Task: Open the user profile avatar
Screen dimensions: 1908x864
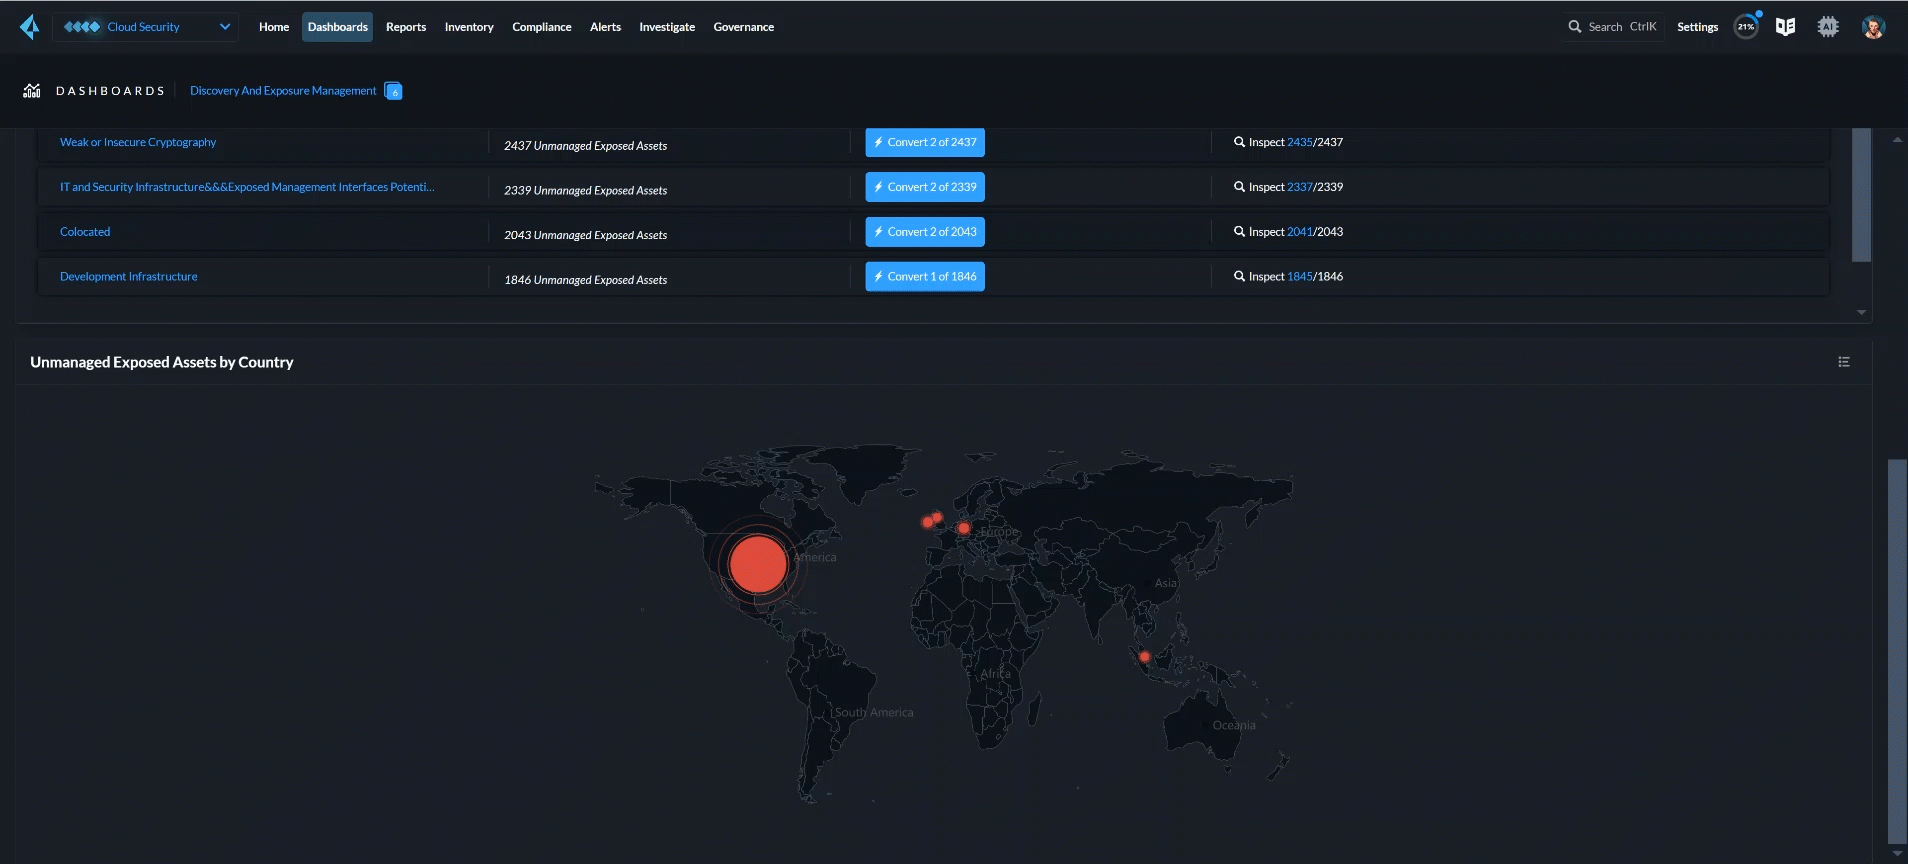Action: [1873, 27]
